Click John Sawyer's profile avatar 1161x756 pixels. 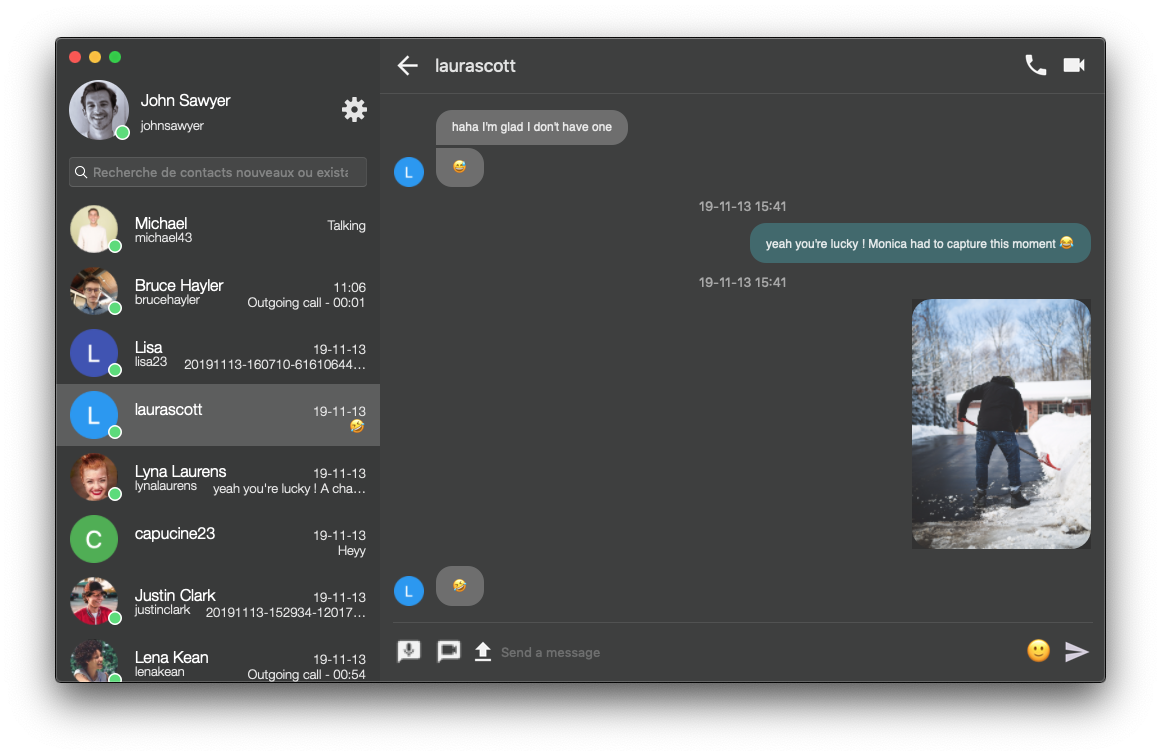pos(98,110)
